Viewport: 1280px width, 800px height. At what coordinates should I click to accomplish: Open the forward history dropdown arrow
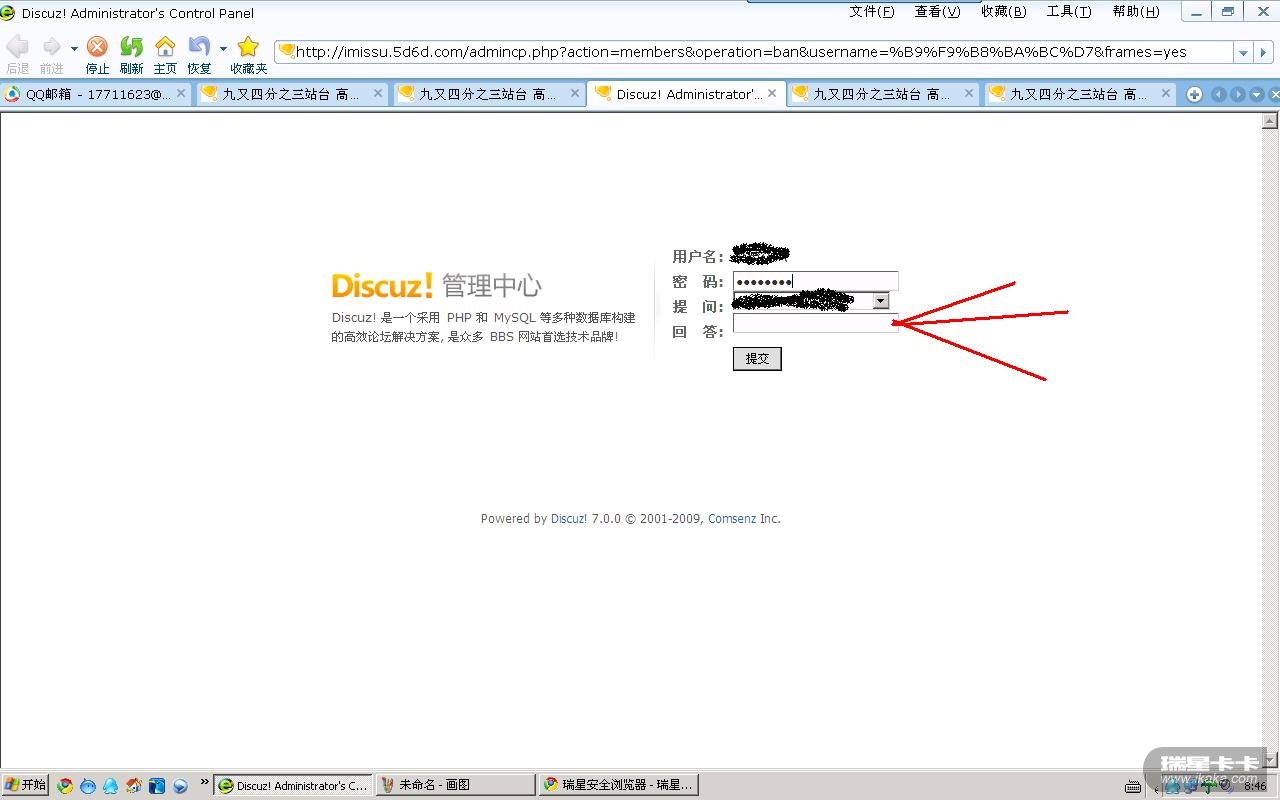coord(74,48)
